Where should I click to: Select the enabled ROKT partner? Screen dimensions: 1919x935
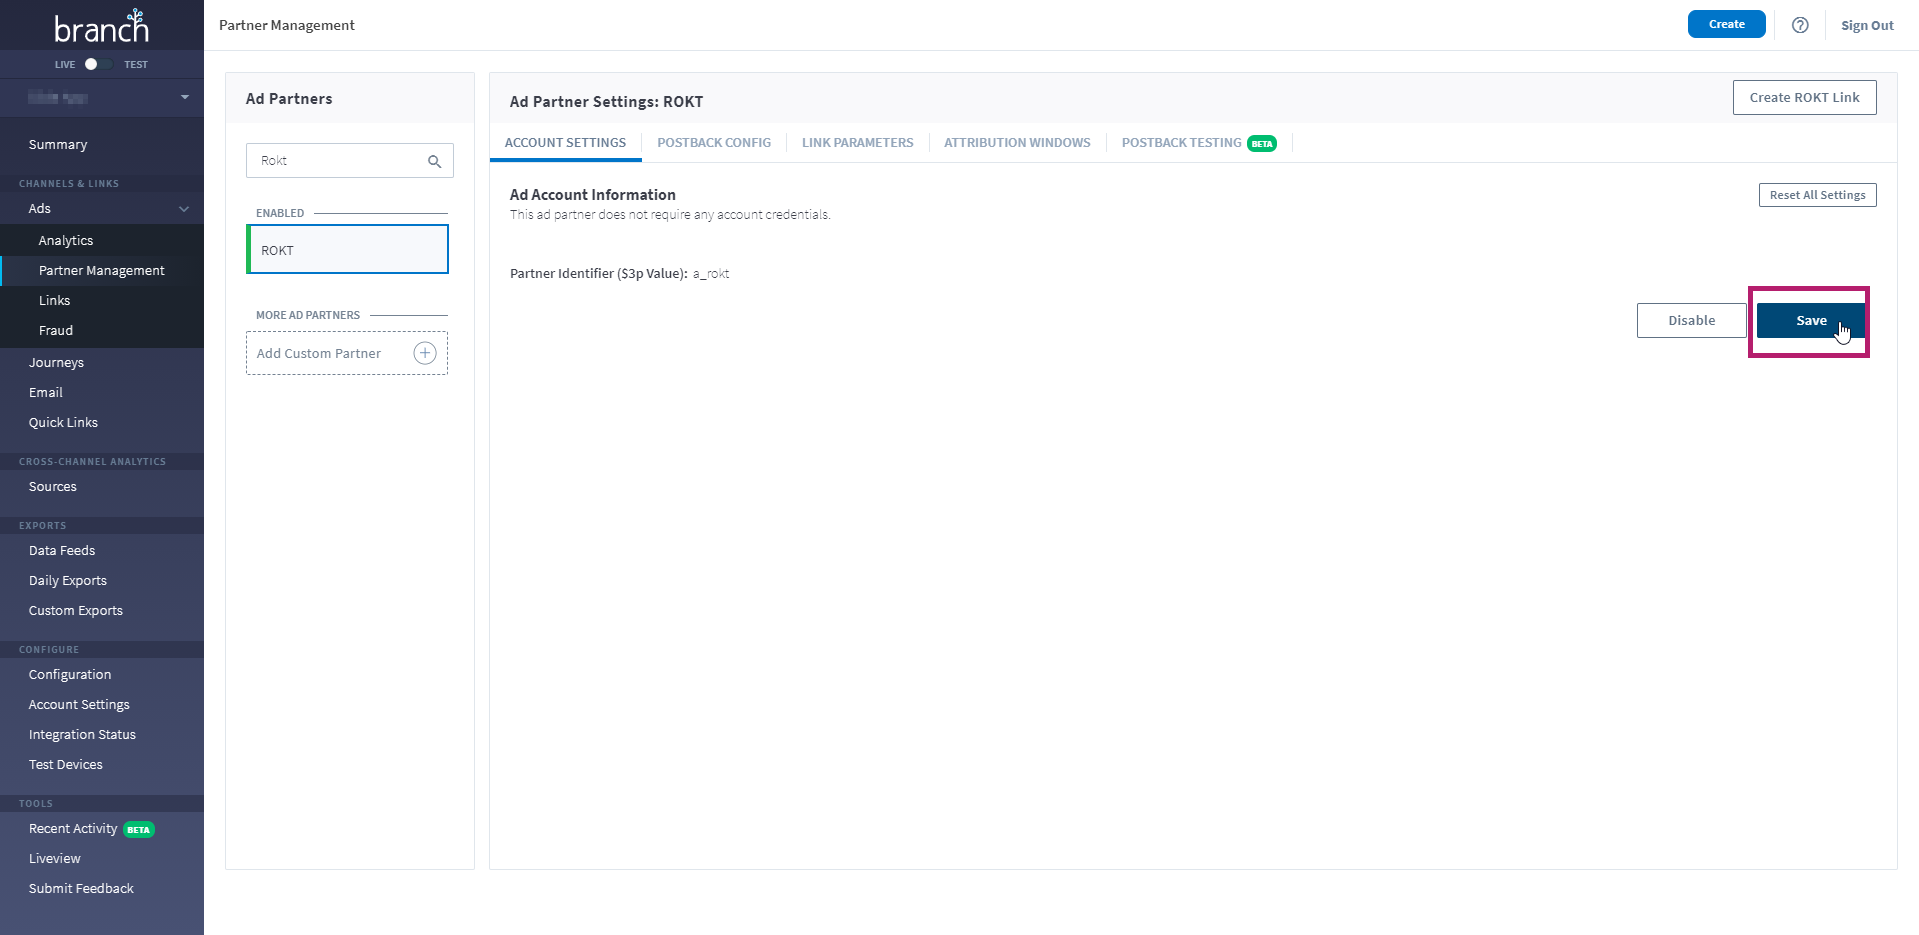pos(348,249)
